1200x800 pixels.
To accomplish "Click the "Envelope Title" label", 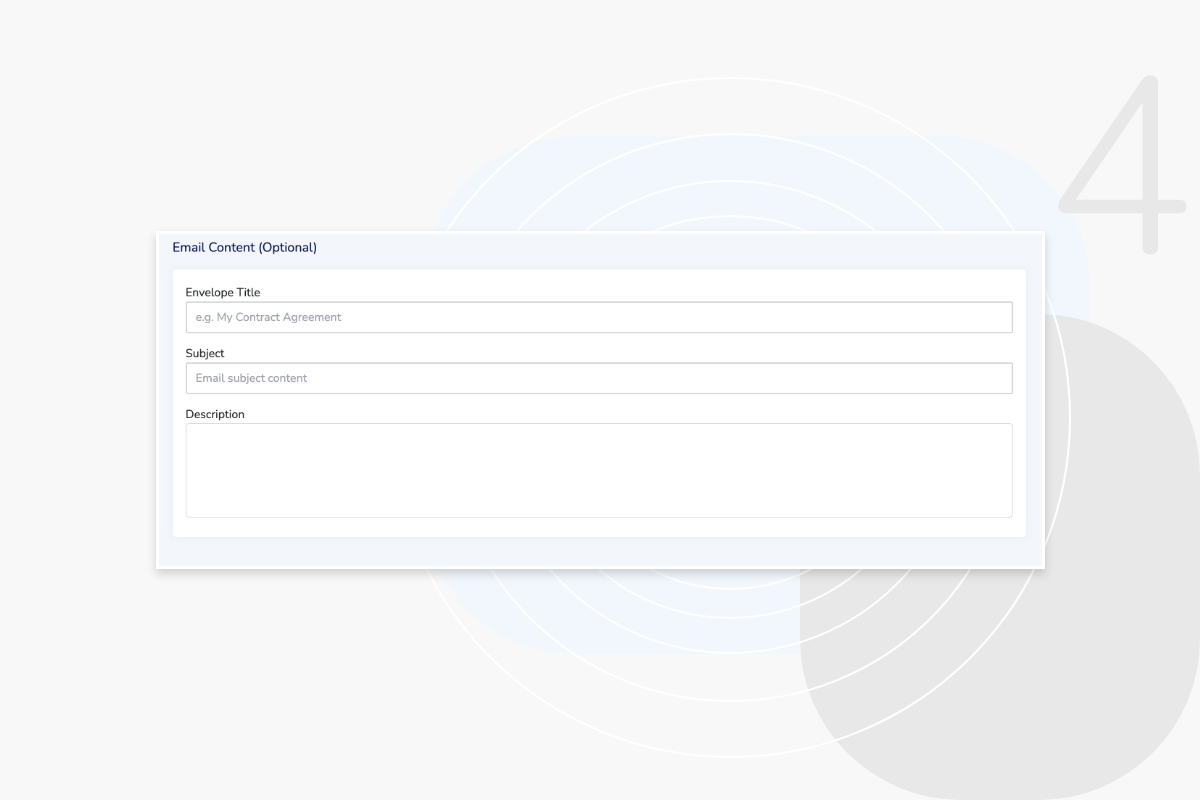I will pos(223,293).
